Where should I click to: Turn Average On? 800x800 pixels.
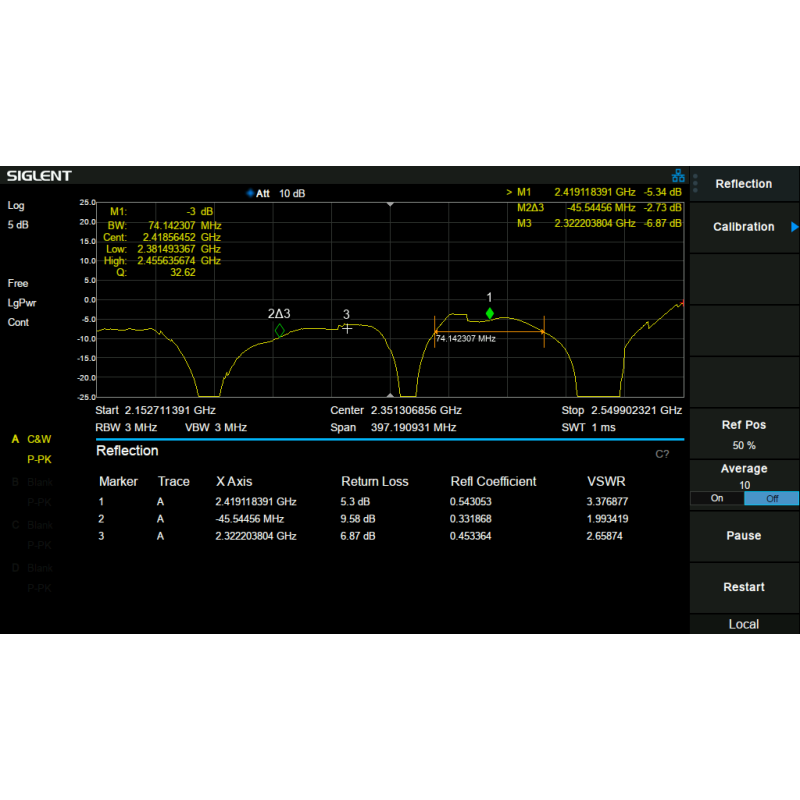tap(716, 498)
